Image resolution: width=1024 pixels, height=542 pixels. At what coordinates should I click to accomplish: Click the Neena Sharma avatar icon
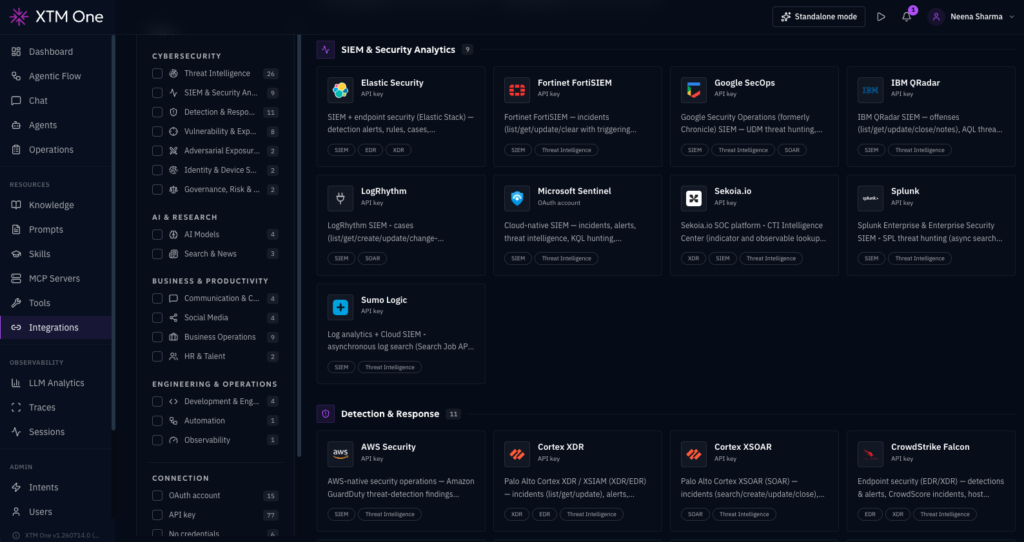(x=936, y=17)
